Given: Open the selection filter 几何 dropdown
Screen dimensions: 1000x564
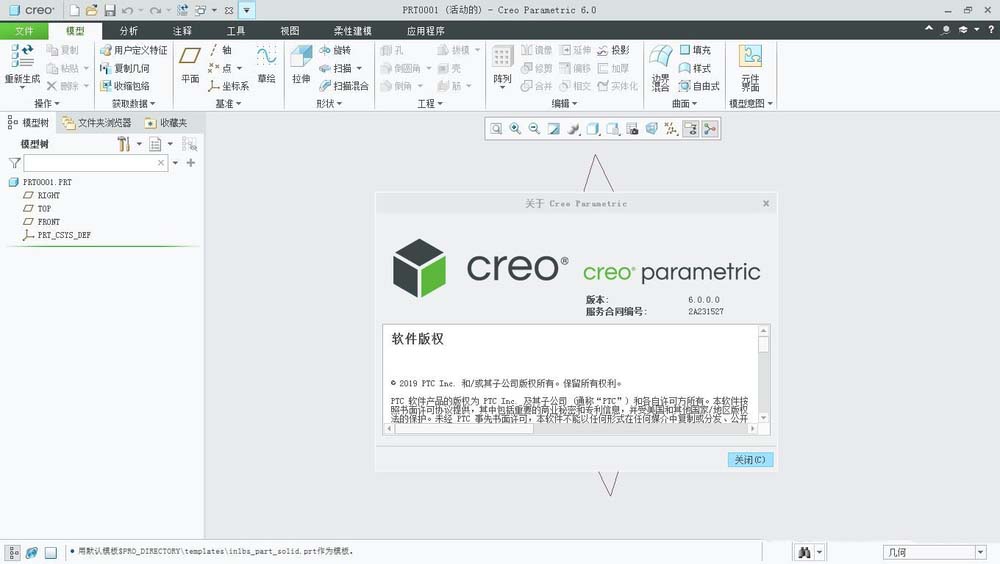Looking at the screenshot, I should coord(980,553).
